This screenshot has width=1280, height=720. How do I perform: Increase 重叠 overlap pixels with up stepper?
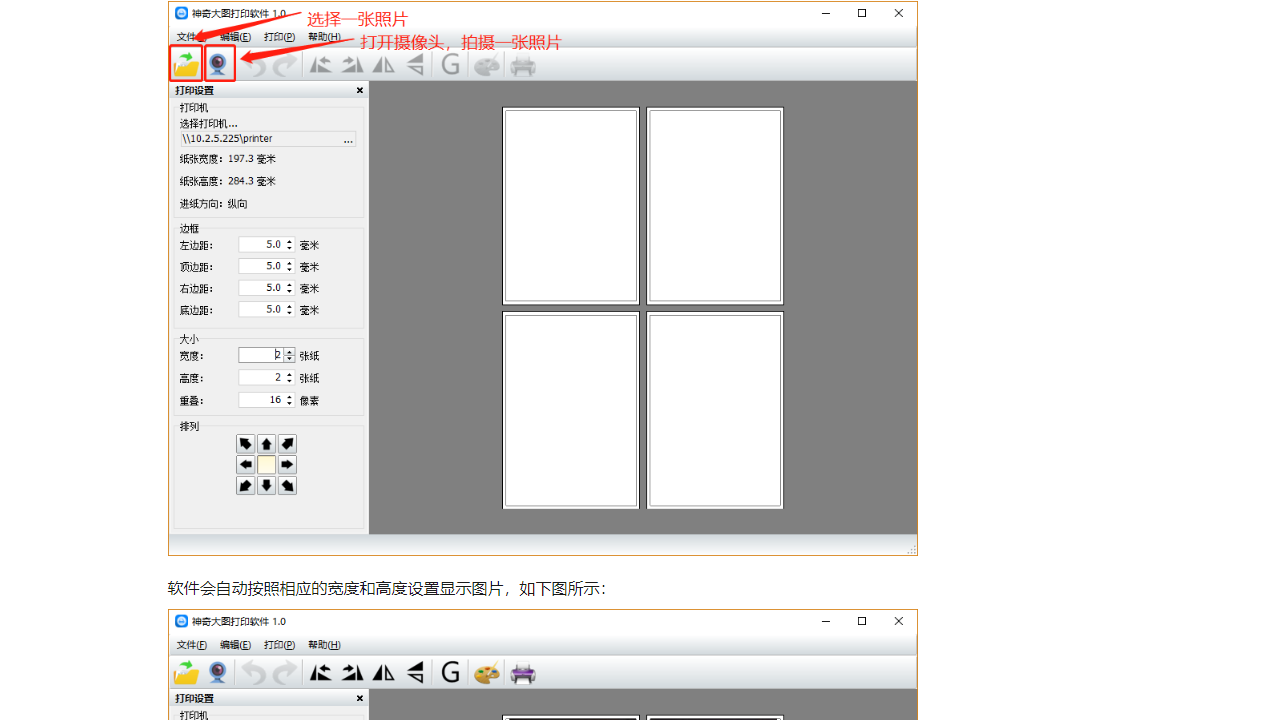click(x=290, y=397)
